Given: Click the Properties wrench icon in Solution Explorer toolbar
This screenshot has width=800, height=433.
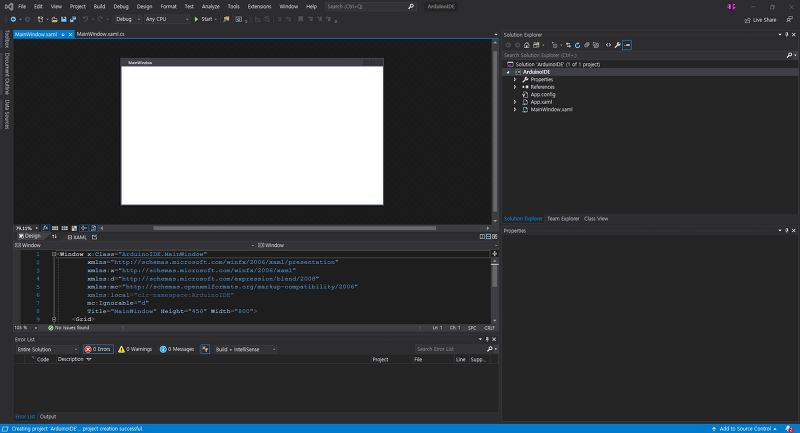Looking at the screenshot, I should click(x=617, y=45).
